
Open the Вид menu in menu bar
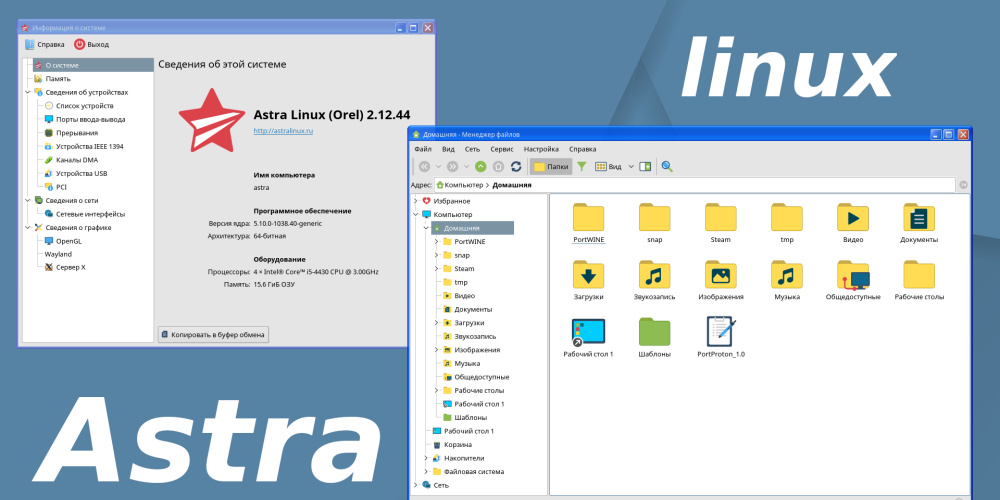click(x=448, y=149)
